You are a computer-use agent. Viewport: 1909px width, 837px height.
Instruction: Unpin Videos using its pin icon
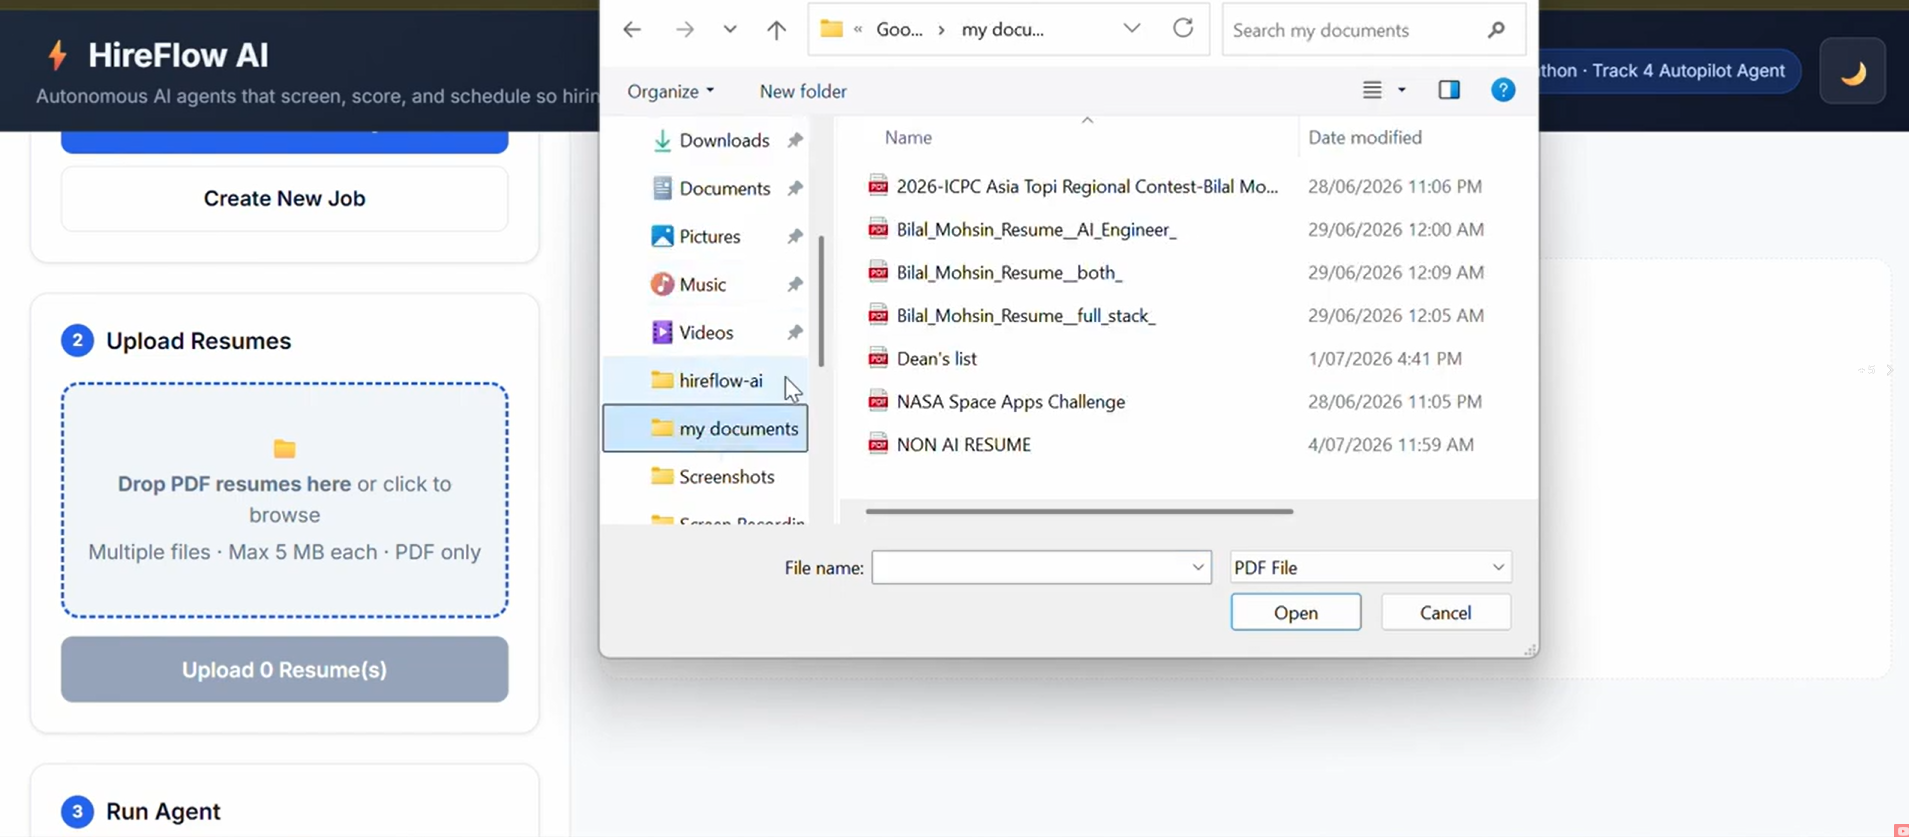[x=795, y=332]
